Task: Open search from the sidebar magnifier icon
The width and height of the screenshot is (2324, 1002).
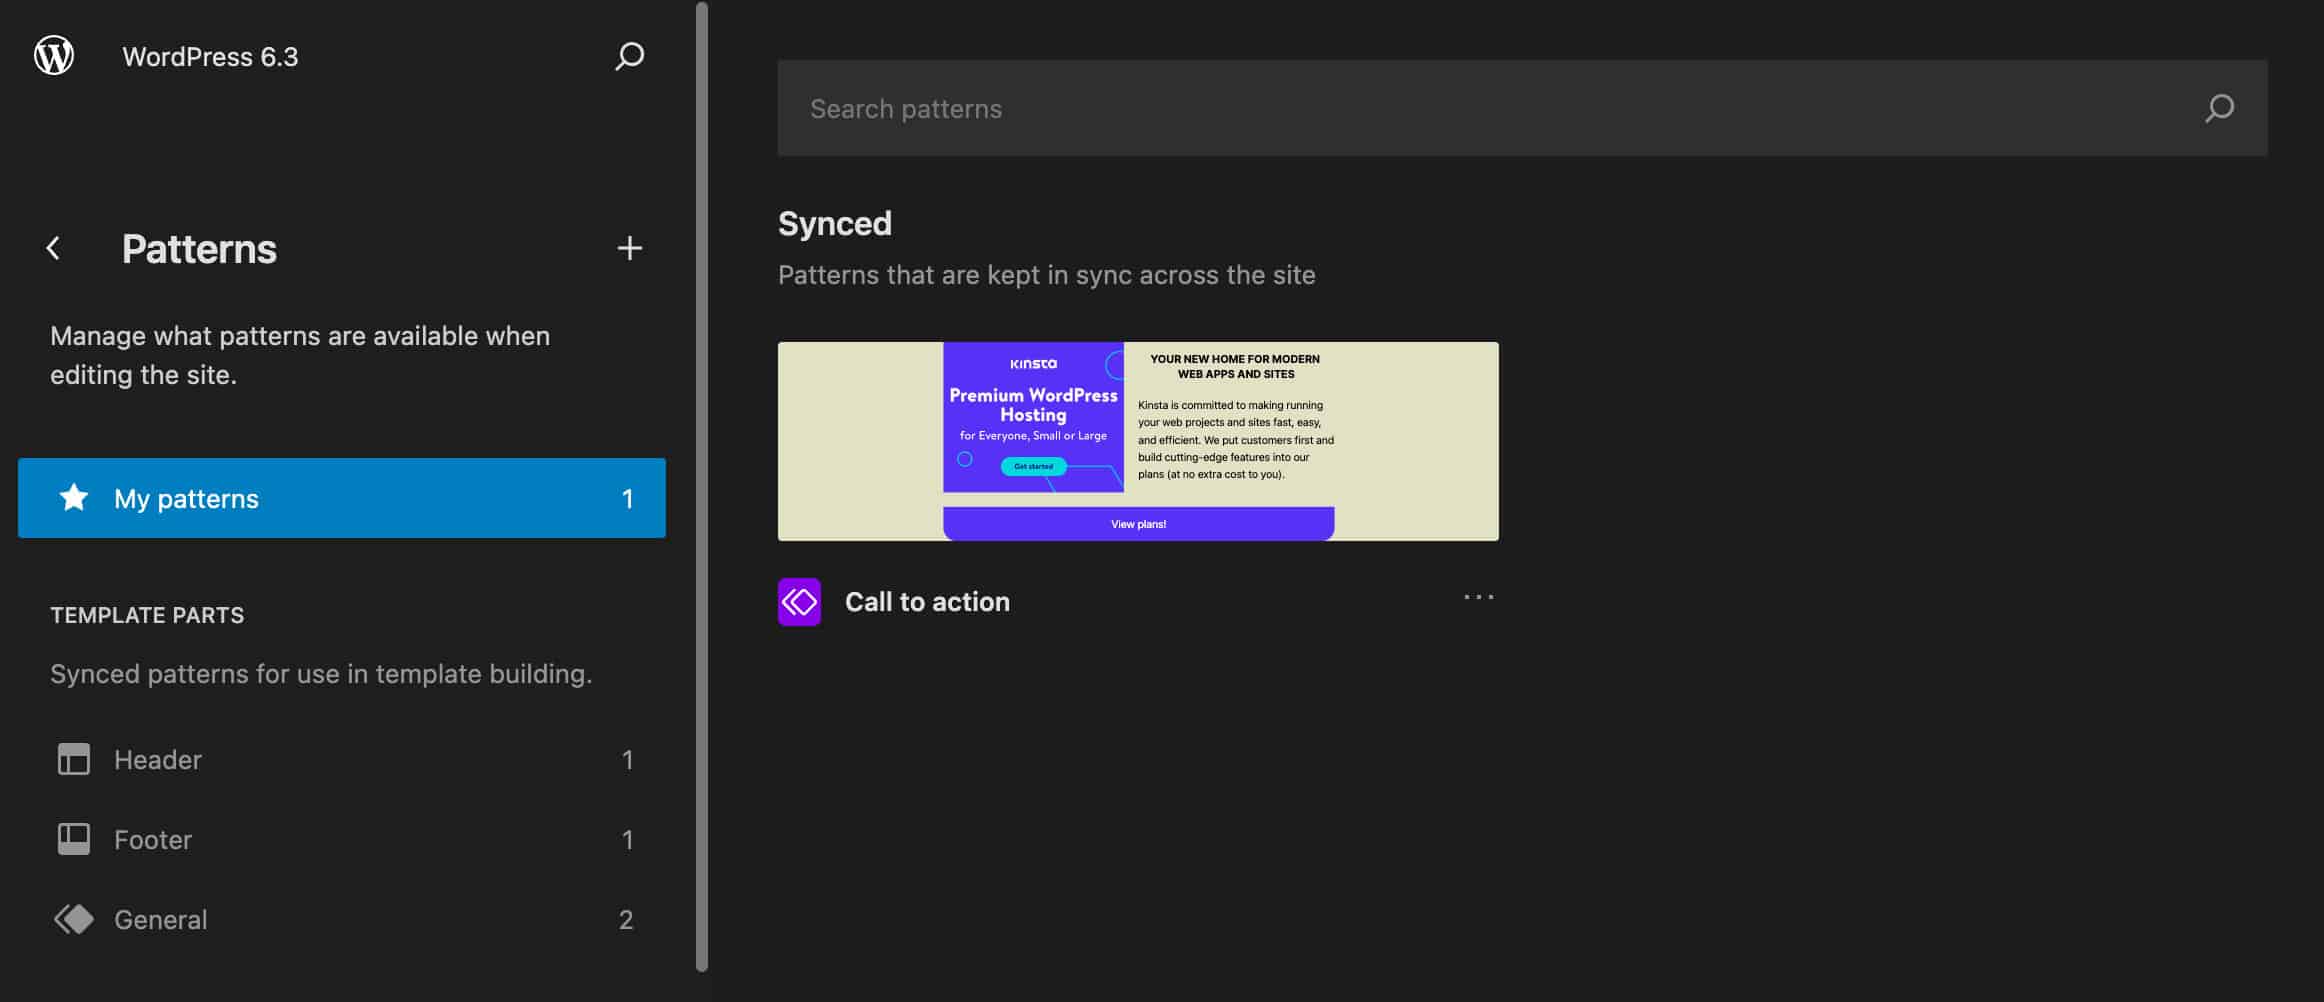Action: click(628, 57)
